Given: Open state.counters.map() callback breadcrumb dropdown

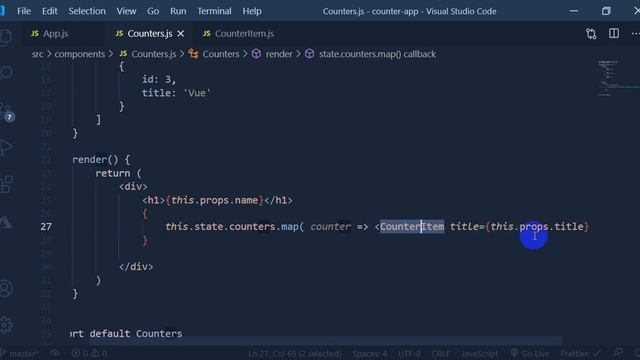Looking at the screenshot, I should pyautogui.click(x=377, y=54).
